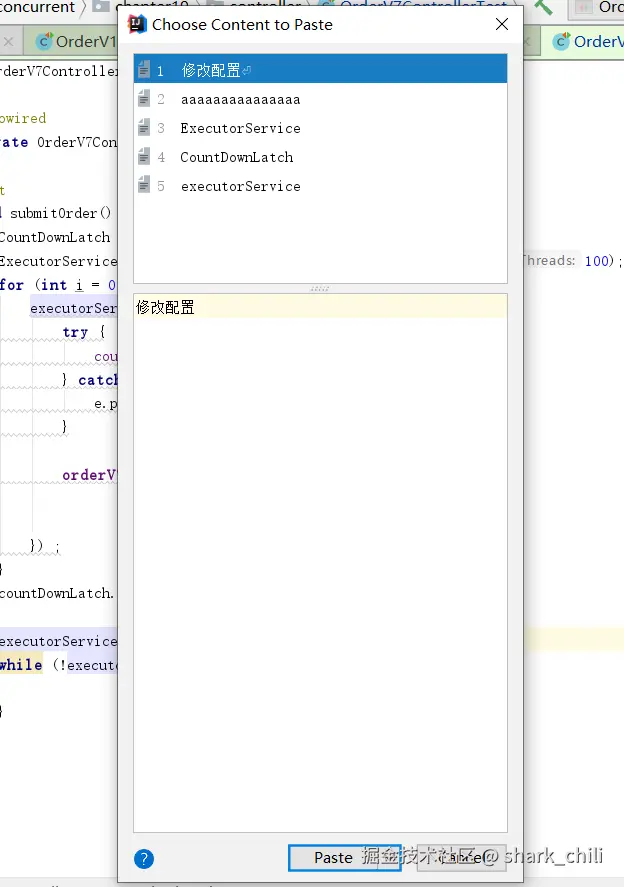Click the document icon beside CountDownLatch entry

(144, 156)
